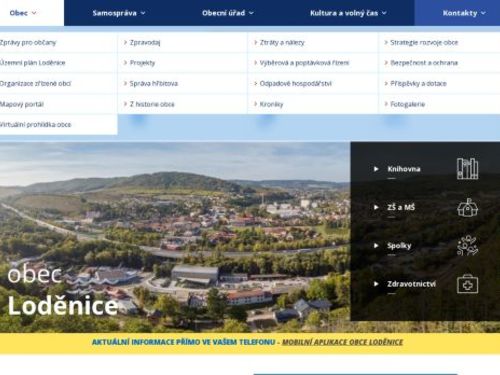
Task: Click the ZŠ a MŠ school icon
Action: coord(467,207)
